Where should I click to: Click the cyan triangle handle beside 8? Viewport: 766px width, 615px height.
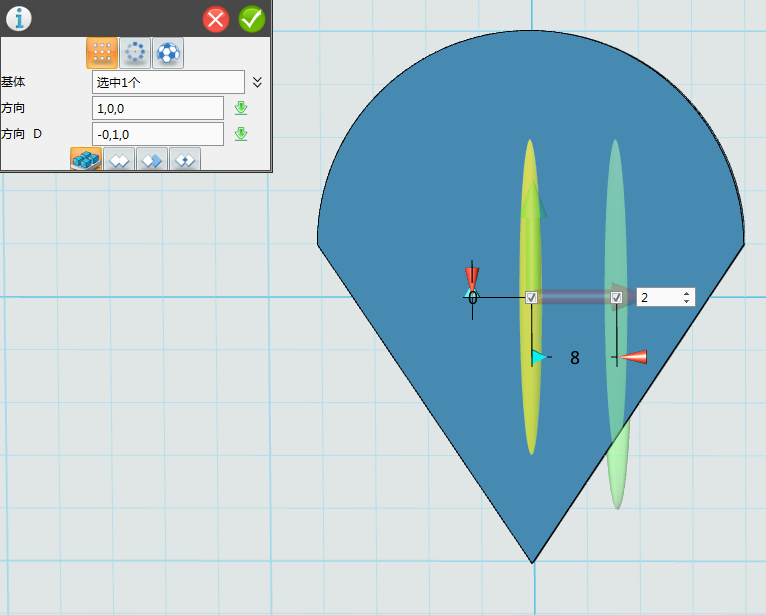[x=539, y=357]
